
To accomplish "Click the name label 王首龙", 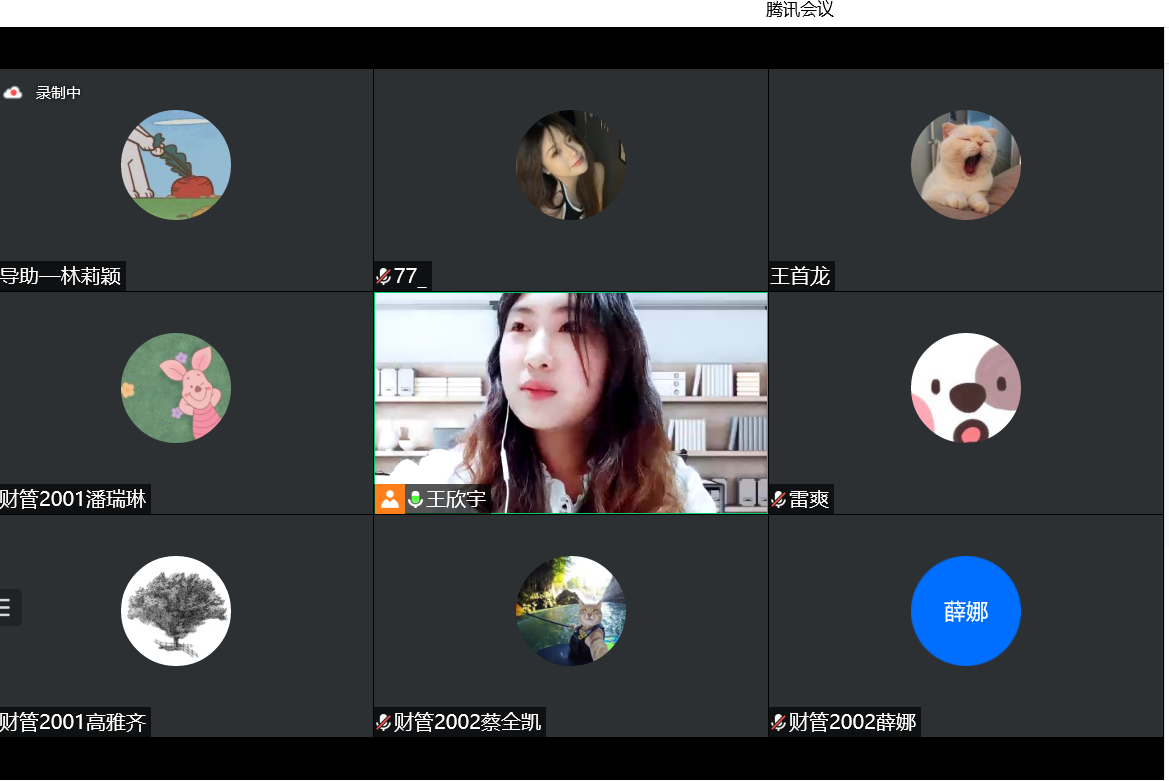I will pyautogui.click(x=801, y=276).
